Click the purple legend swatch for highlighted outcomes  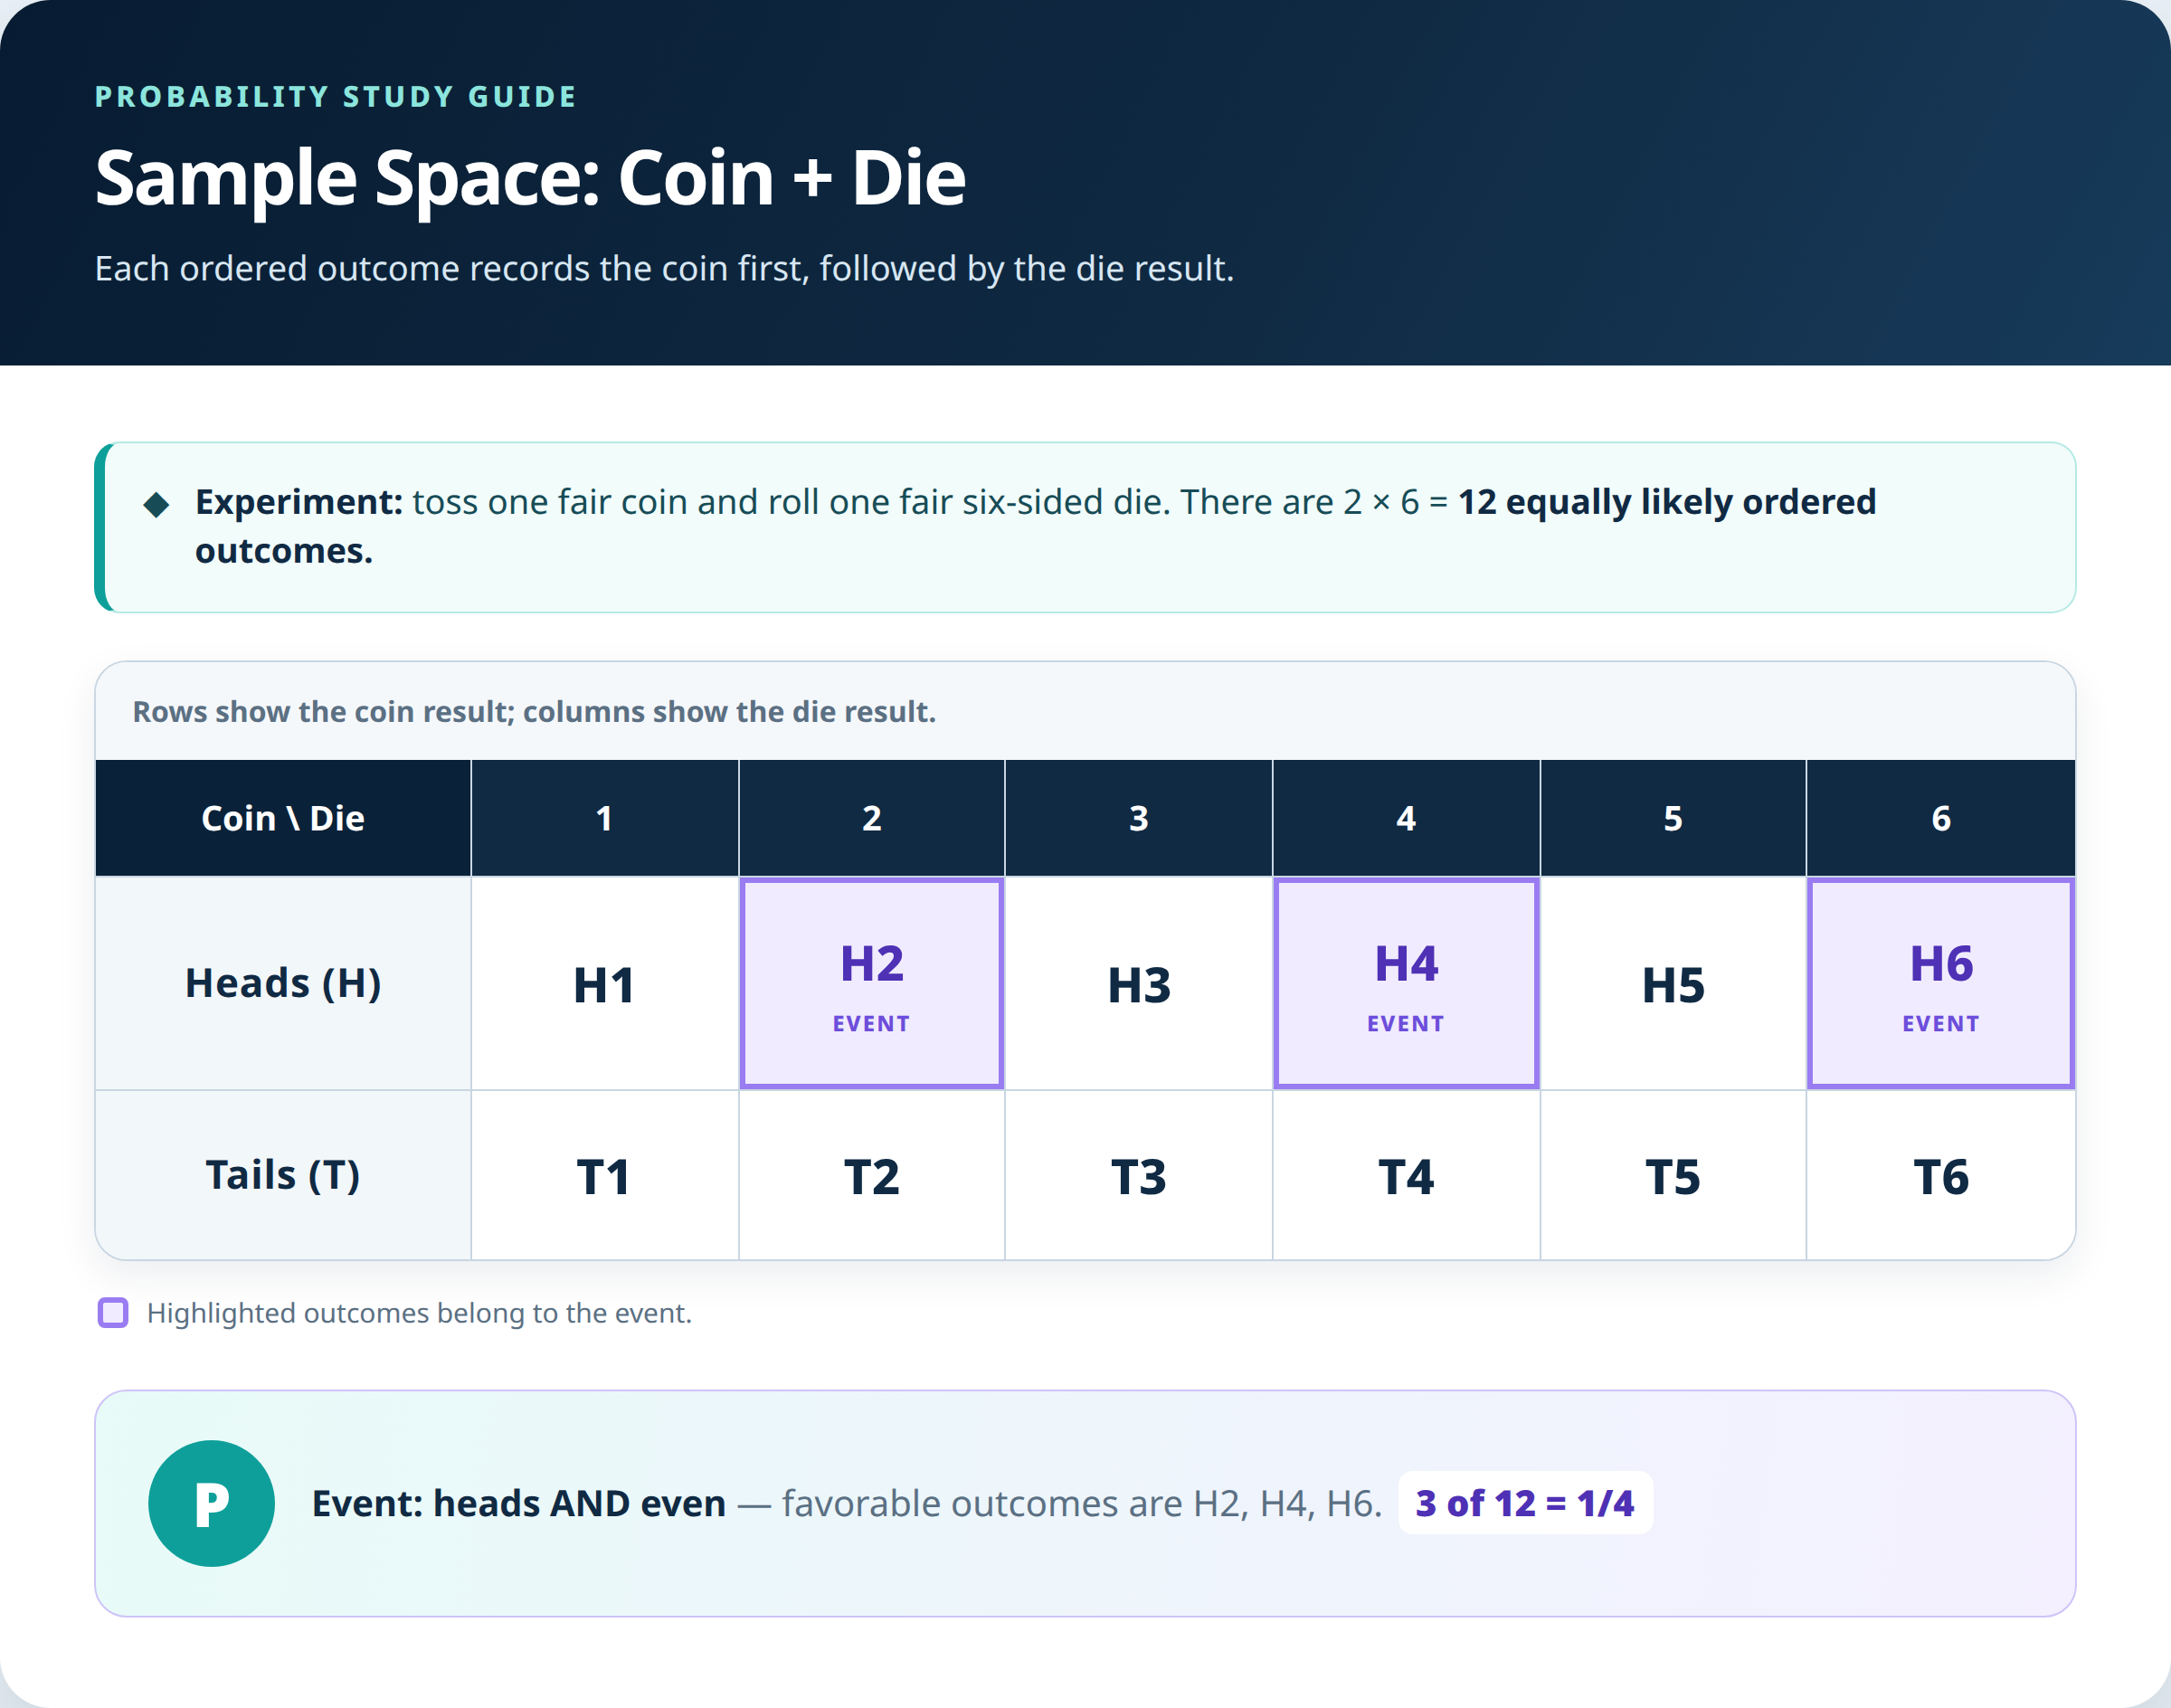tap(113, 1312)
